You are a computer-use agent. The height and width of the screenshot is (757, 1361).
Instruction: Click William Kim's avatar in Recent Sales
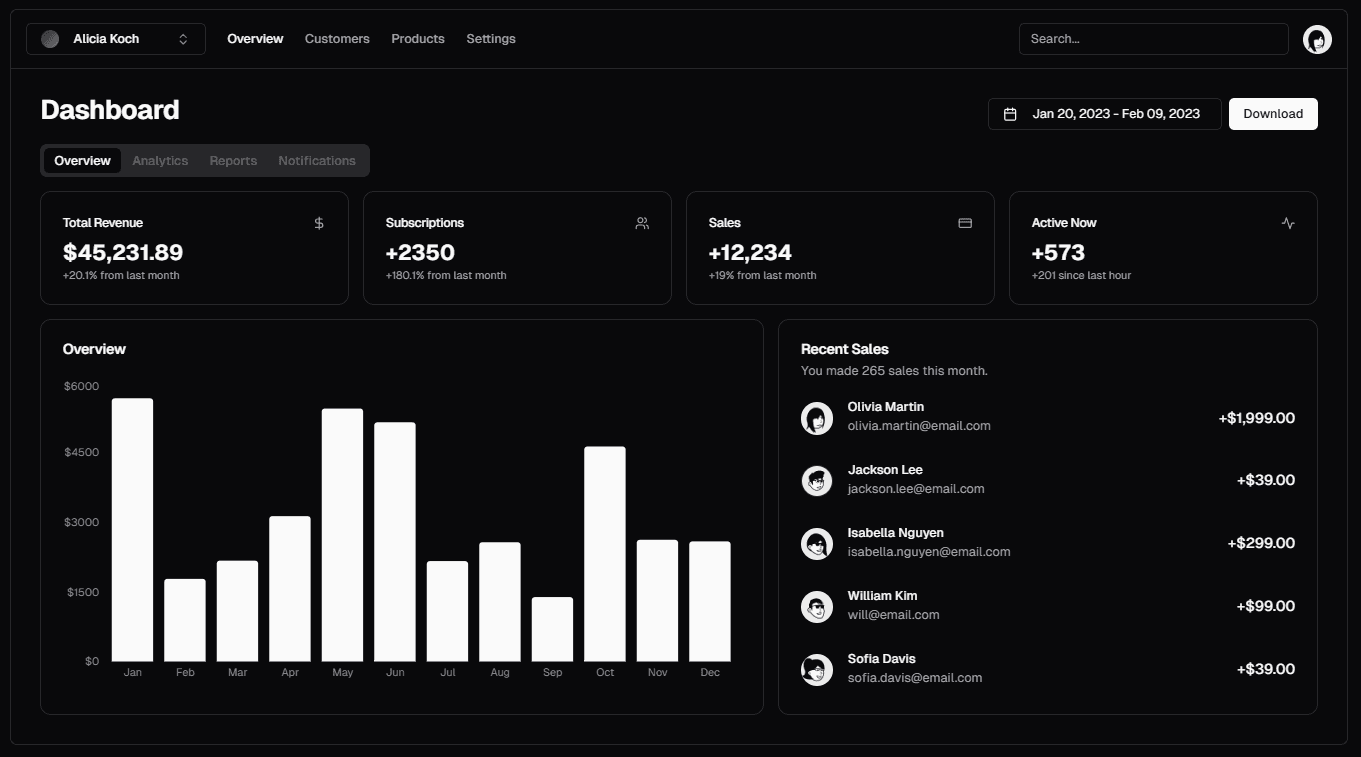817,607
